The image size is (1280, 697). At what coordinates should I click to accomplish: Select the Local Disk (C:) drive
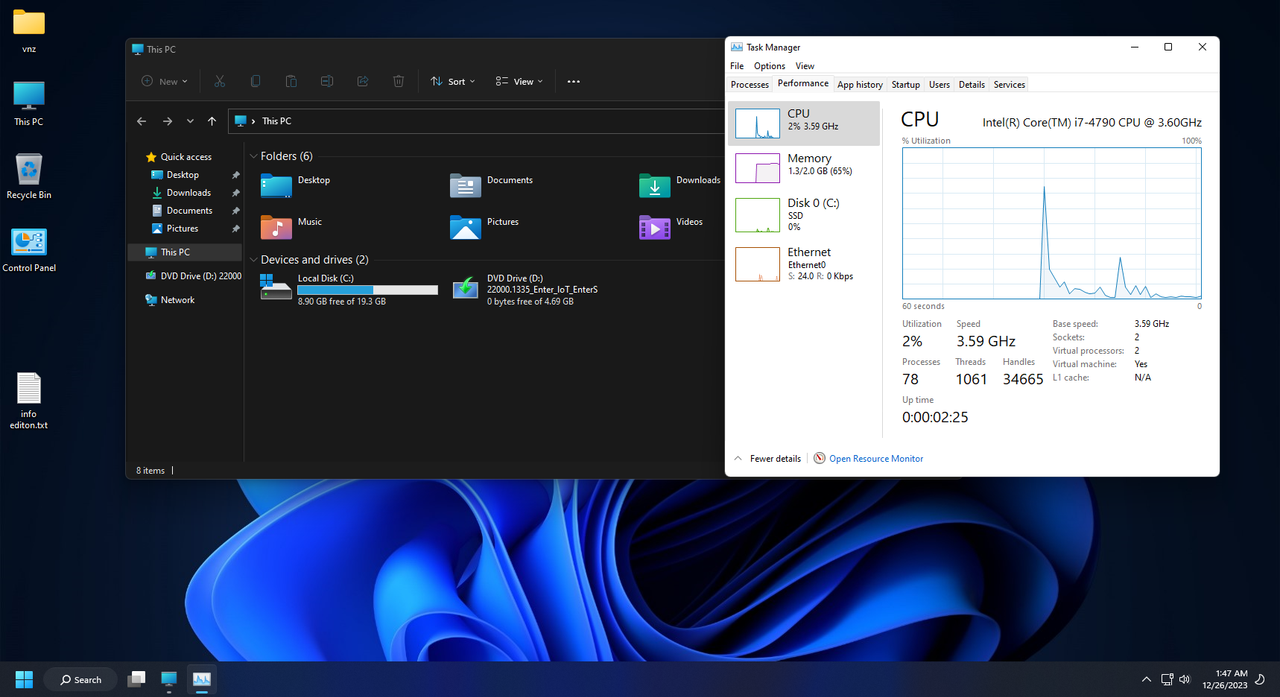[x=349, y=289]
